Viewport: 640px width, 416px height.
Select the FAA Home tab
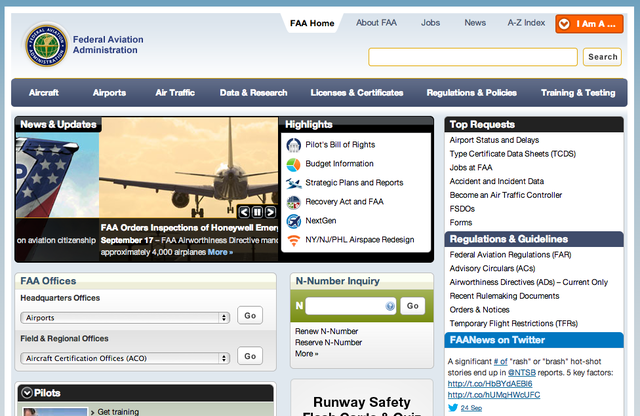pyautogui.click(x=312, y=23)
